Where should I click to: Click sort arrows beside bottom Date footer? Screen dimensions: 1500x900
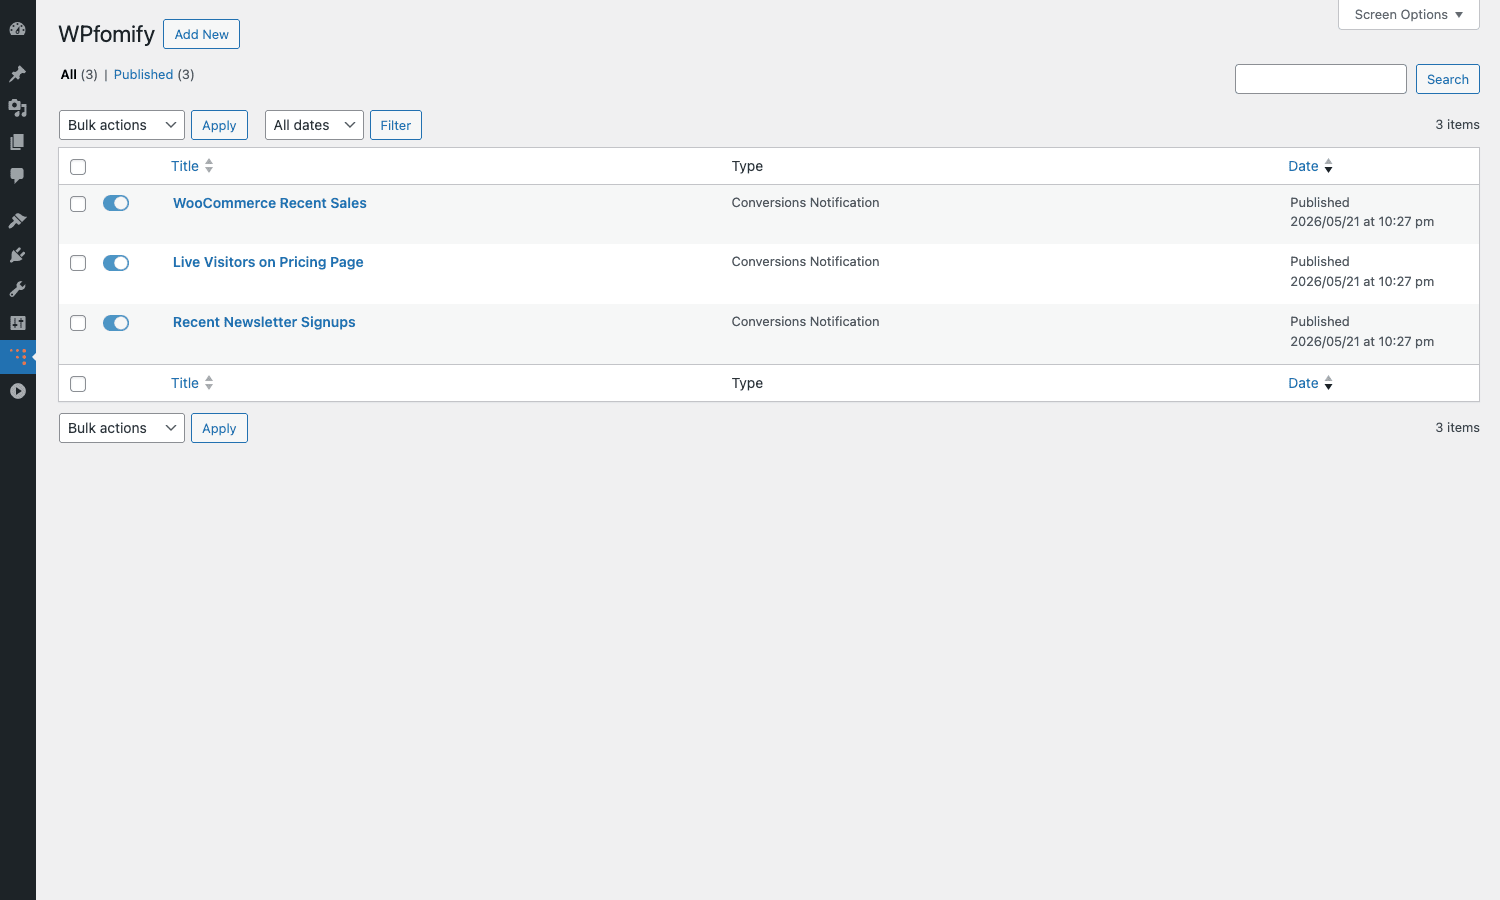pos(1328,383)
